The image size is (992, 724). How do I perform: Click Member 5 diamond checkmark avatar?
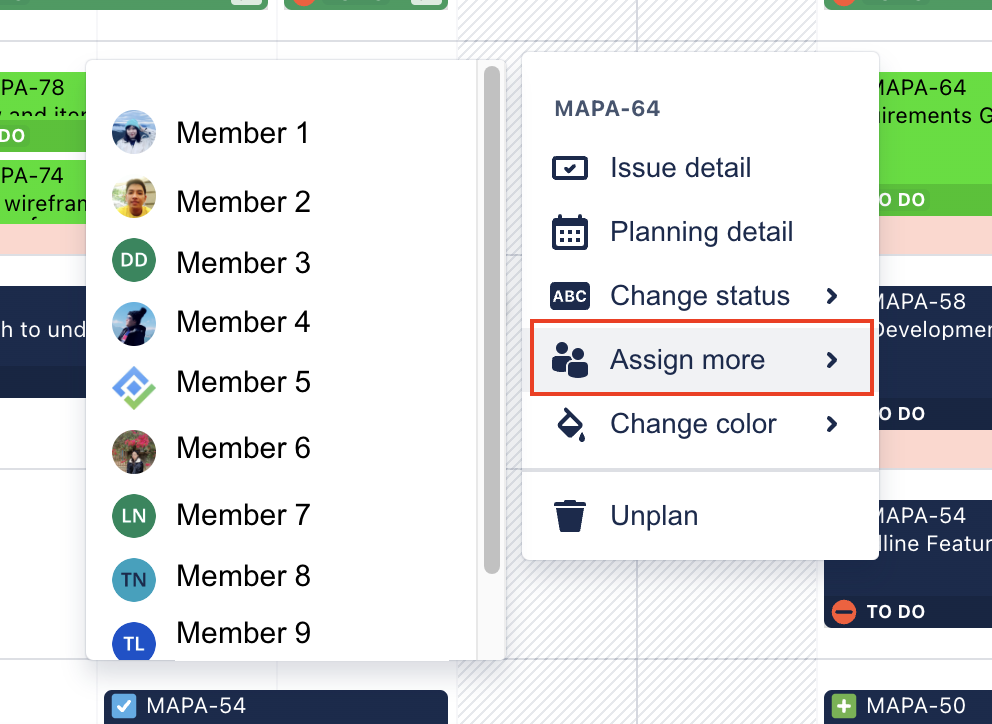(133, 387)
